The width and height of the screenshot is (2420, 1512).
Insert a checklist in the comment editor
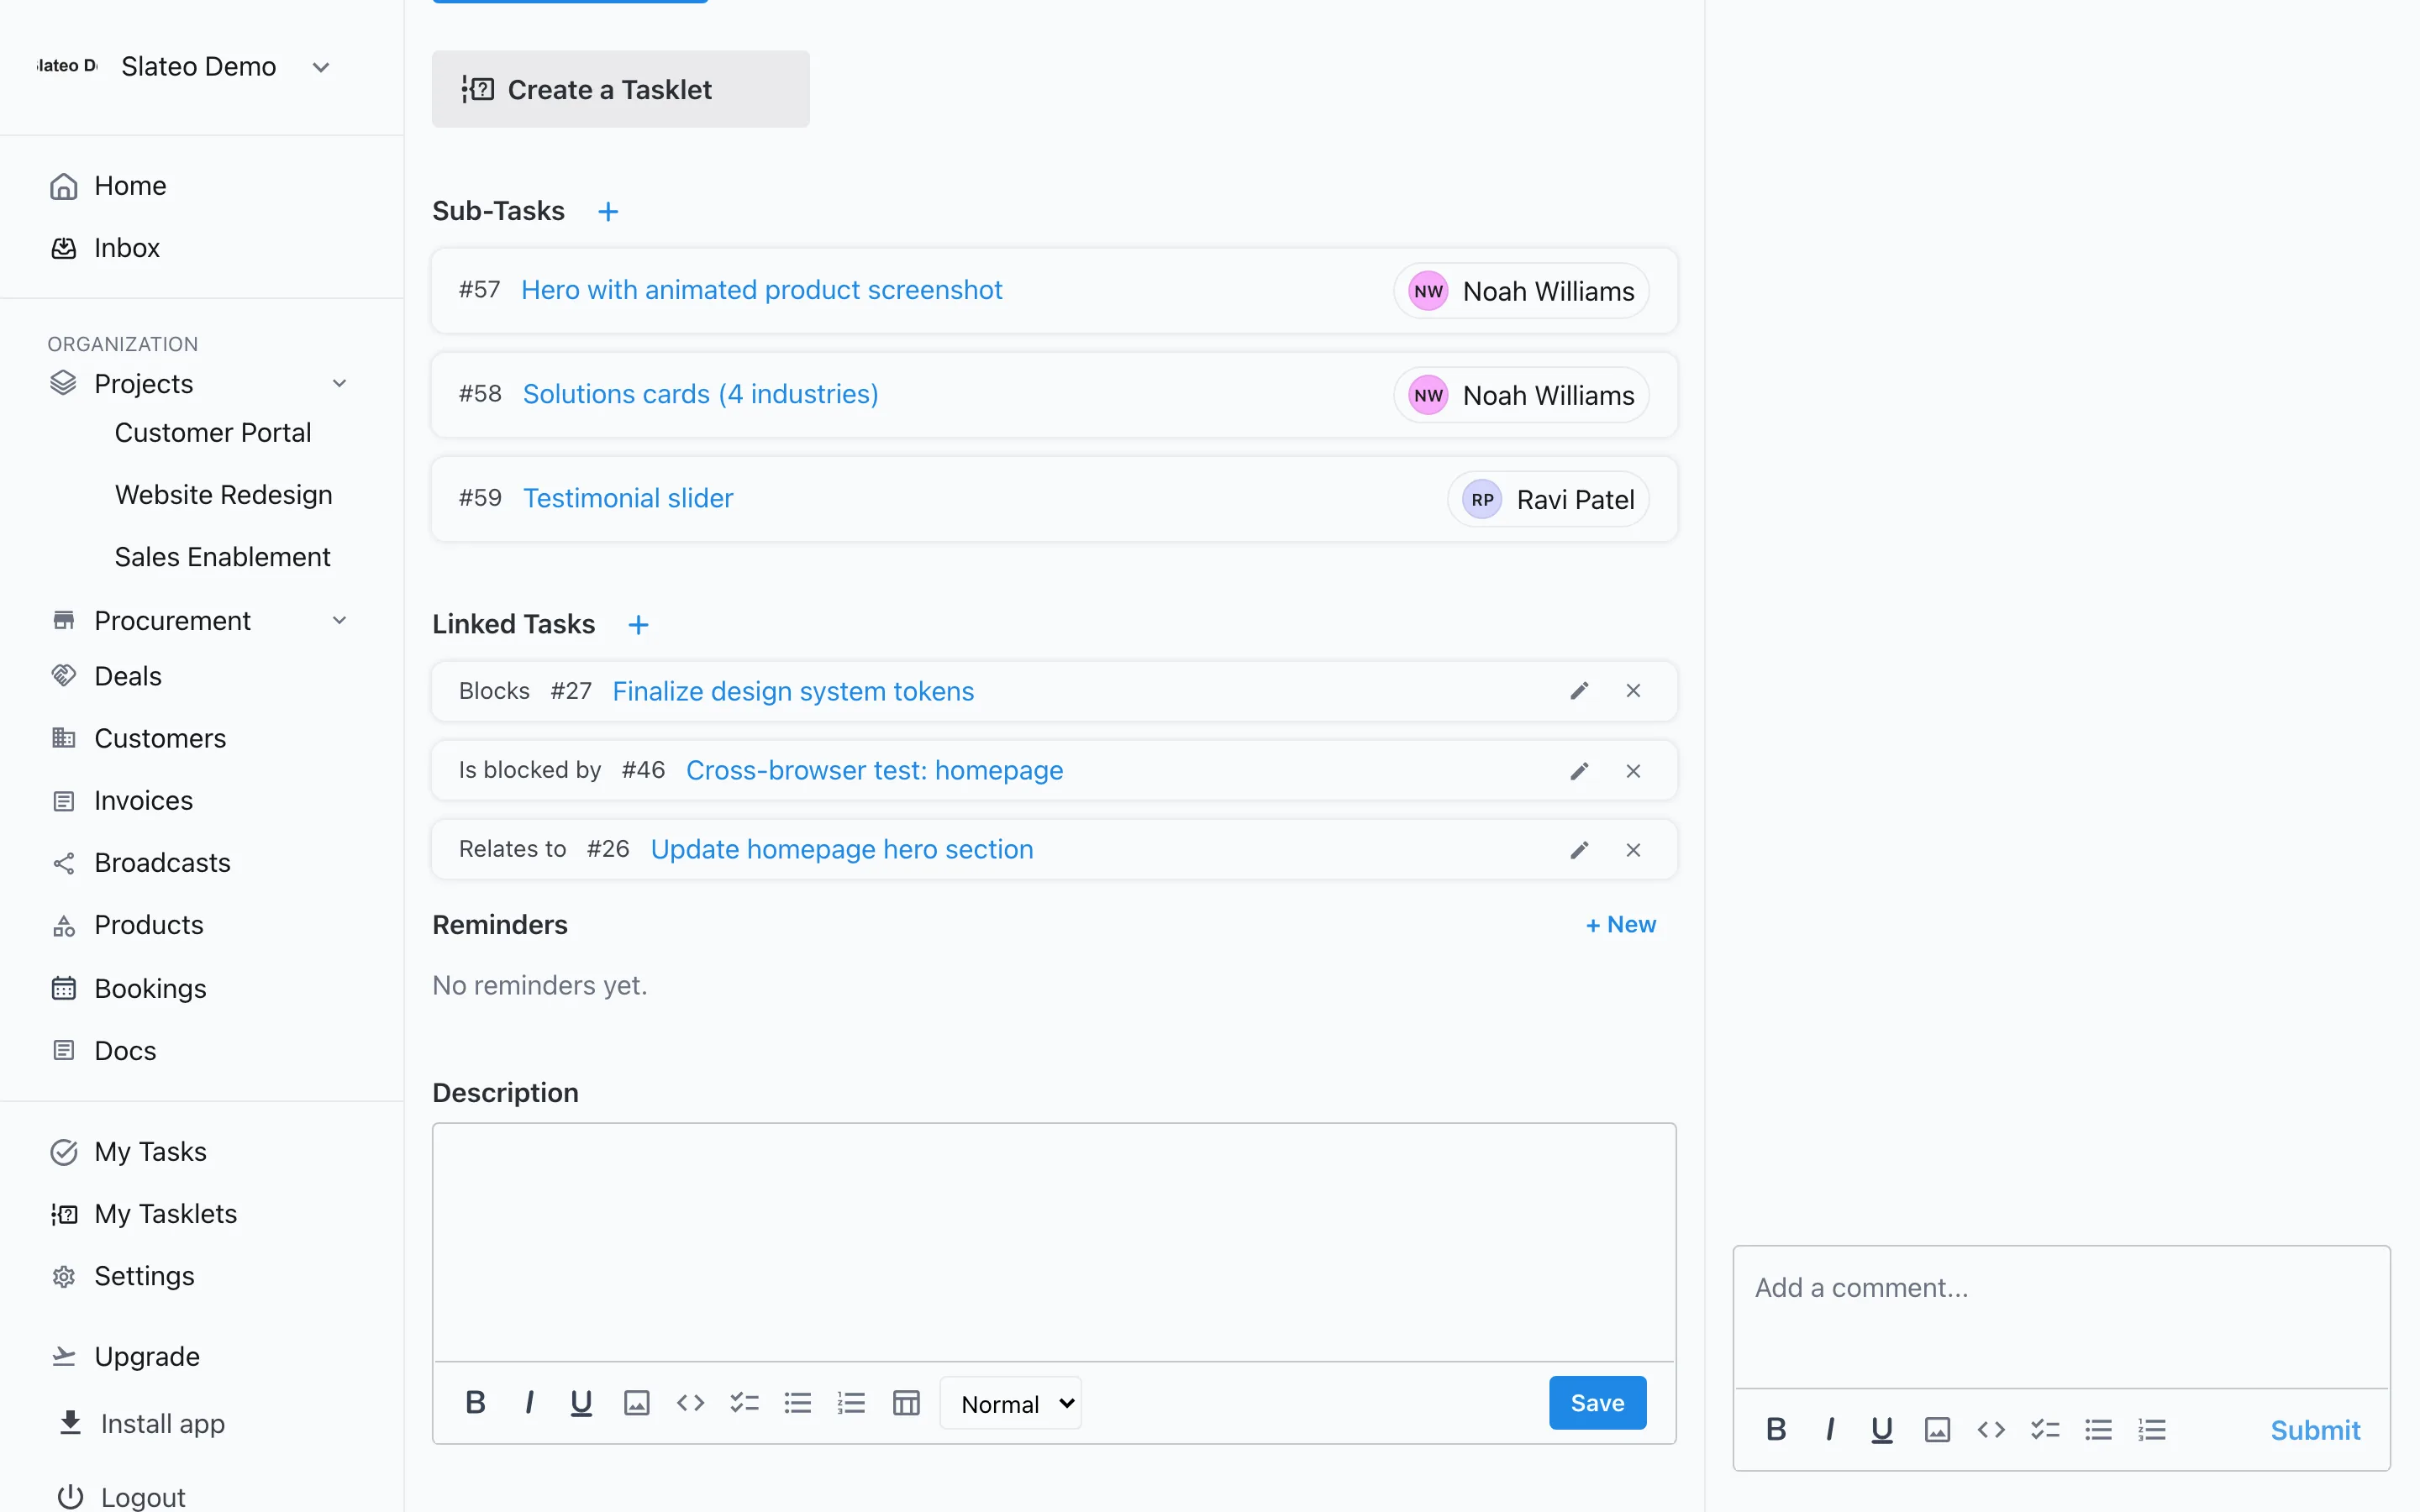(x=2045, y=1430)
